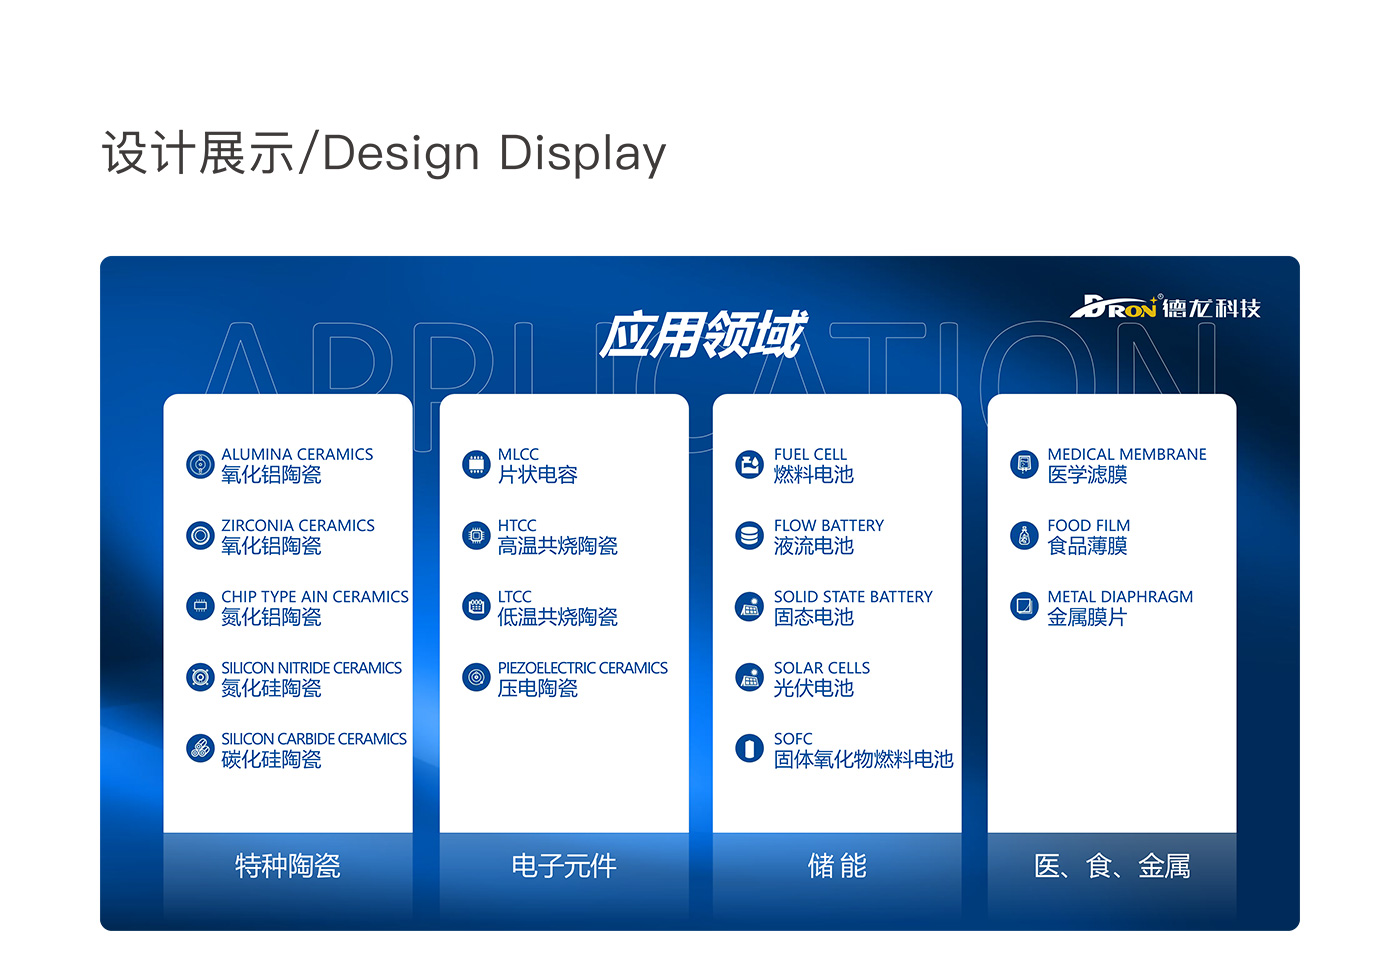Open the 特种陶瓷 category footer
Screen dimensions: 1400x953
tap(288, 866)
